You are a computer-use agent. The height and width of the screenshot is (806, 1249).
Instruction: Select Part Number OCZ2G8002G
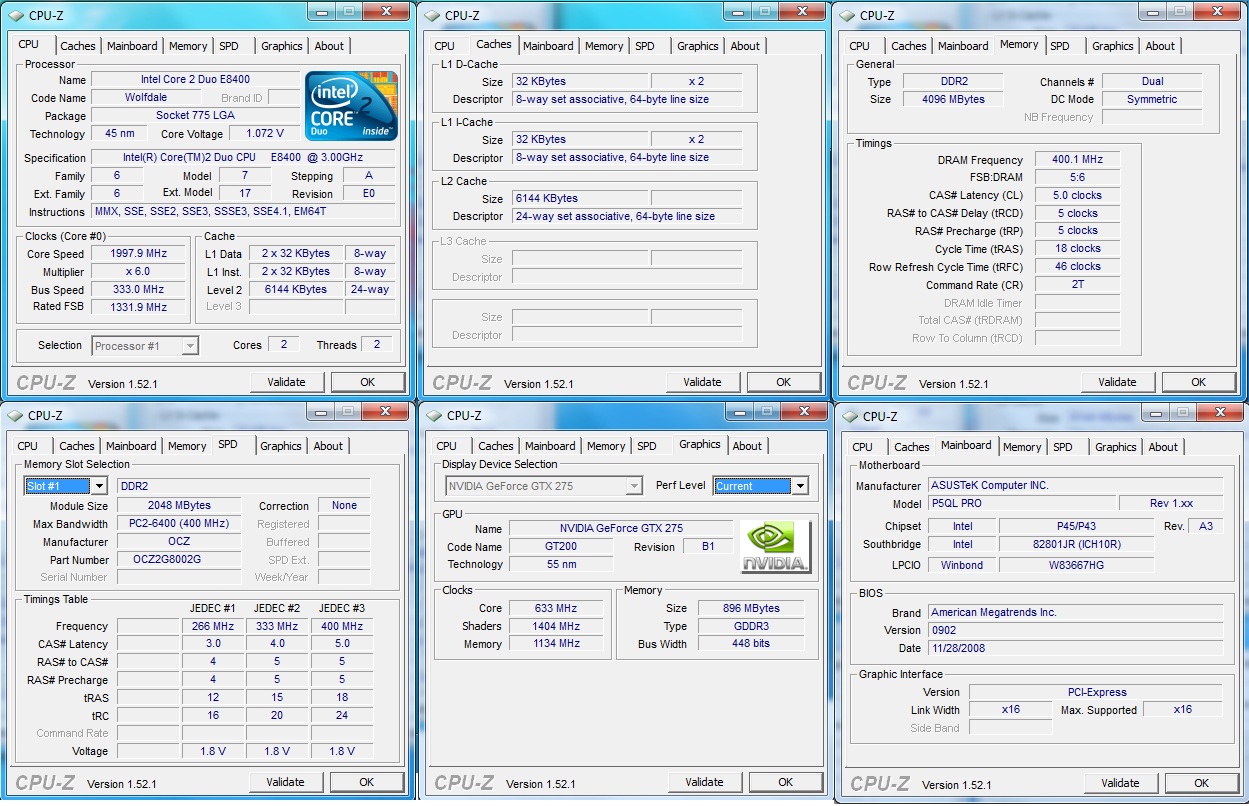[179, 559]
